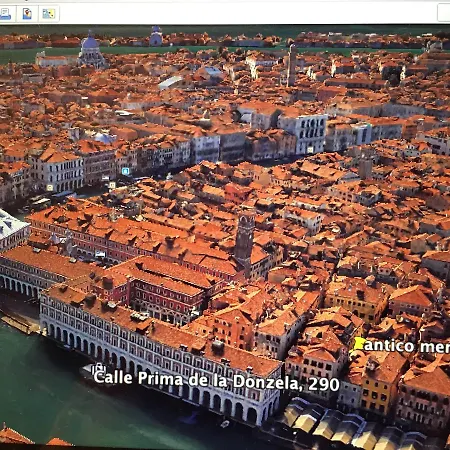This screenshot has width=450, height=450.
Task: Click the Save Image toolbar icon
Action: click(27, 14)
